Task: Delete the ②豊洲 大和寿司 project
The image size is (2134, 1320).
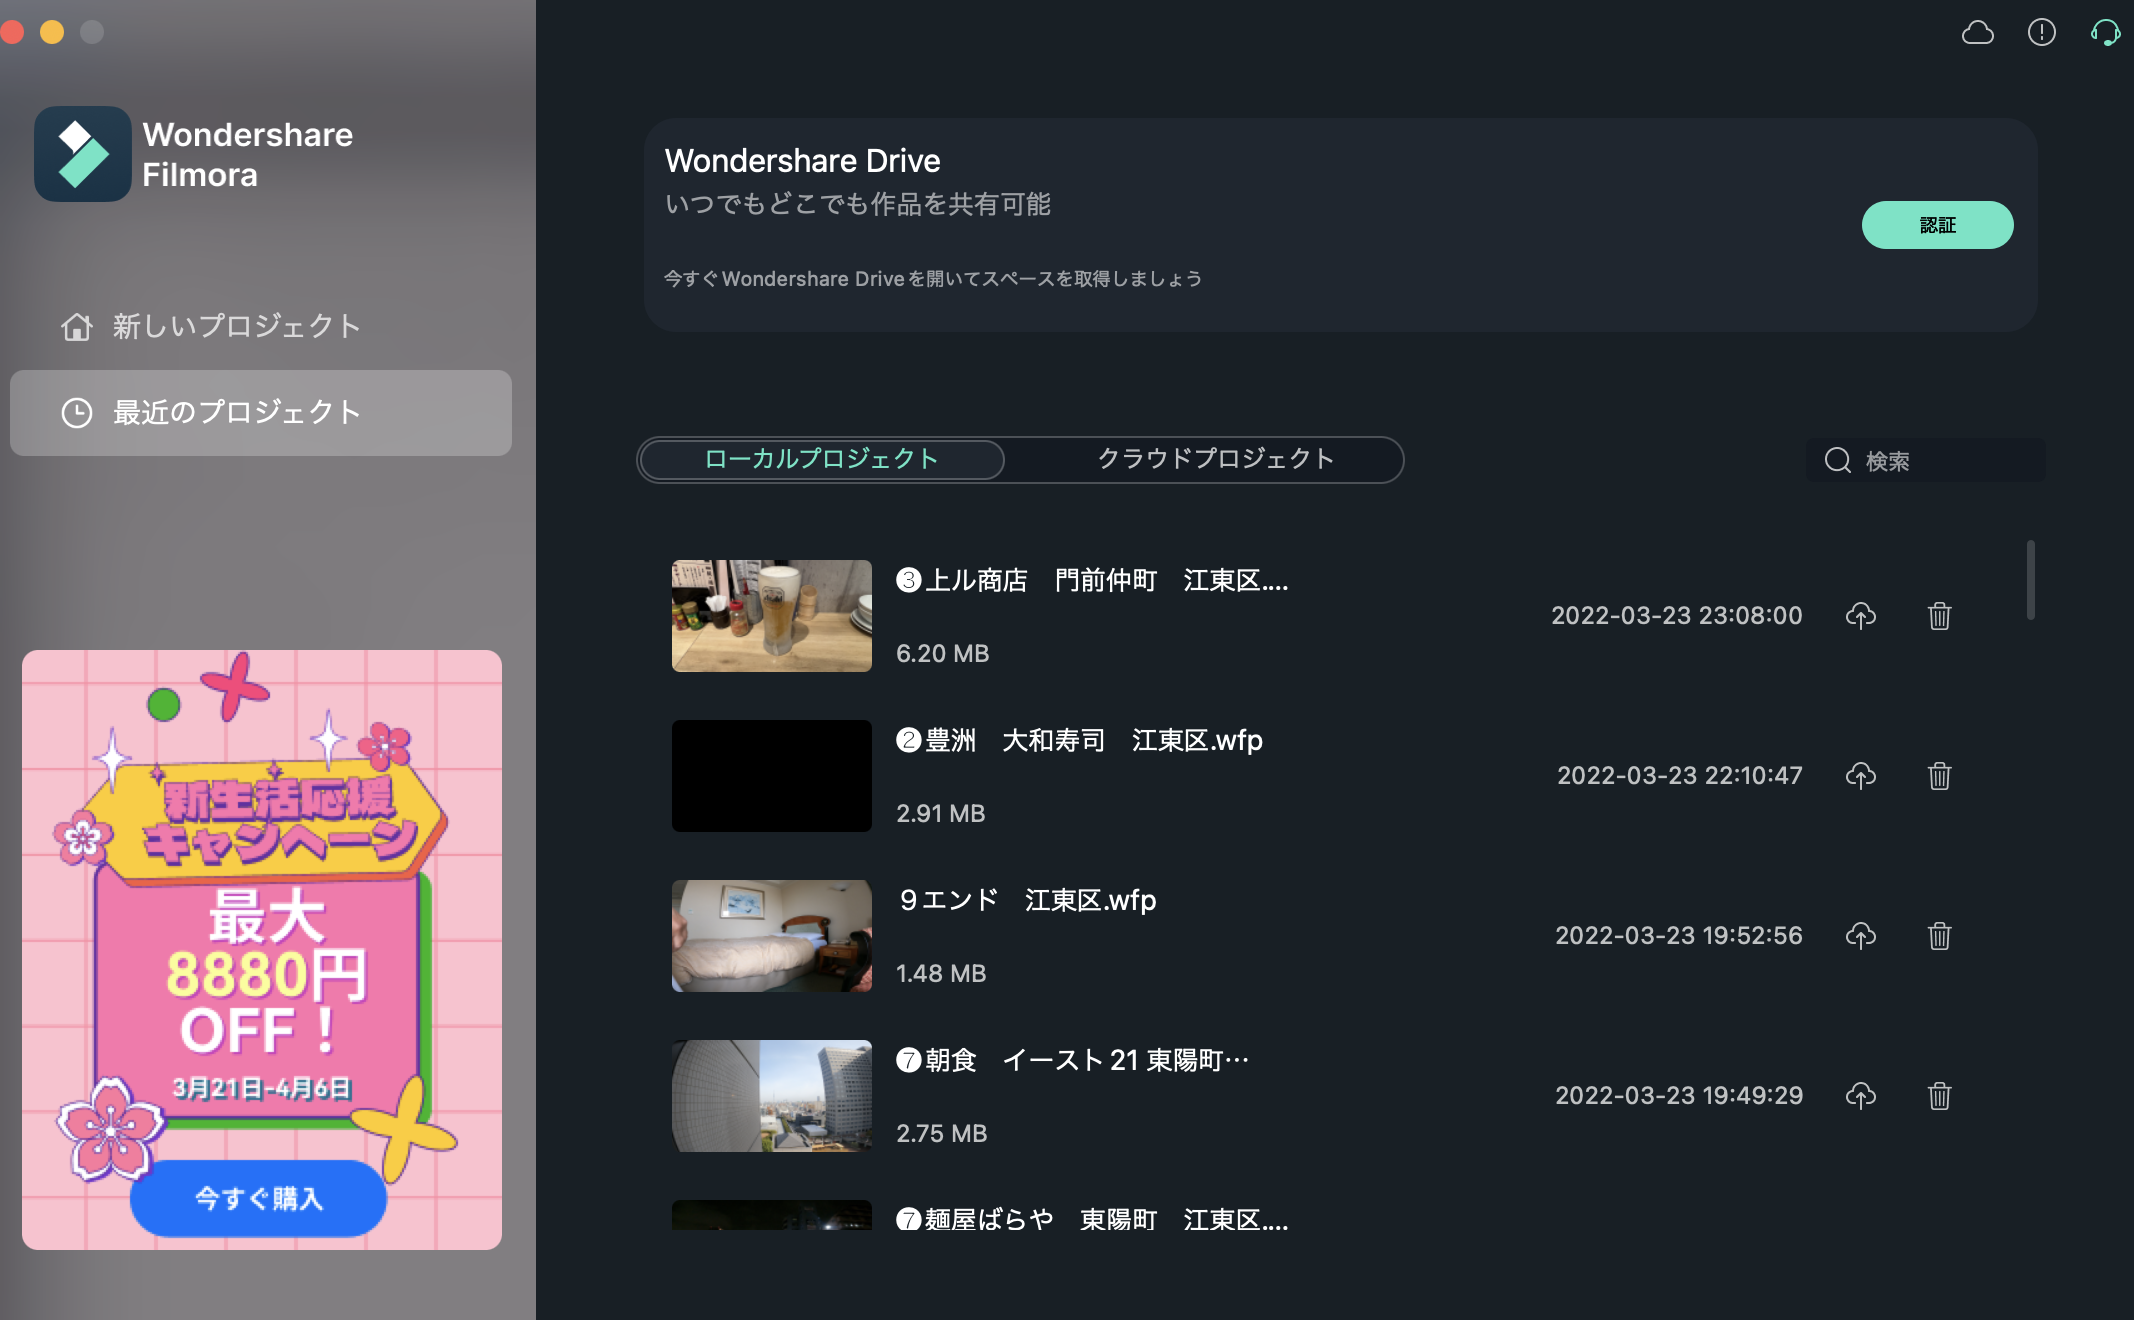Action: [x=1939, y=776]
